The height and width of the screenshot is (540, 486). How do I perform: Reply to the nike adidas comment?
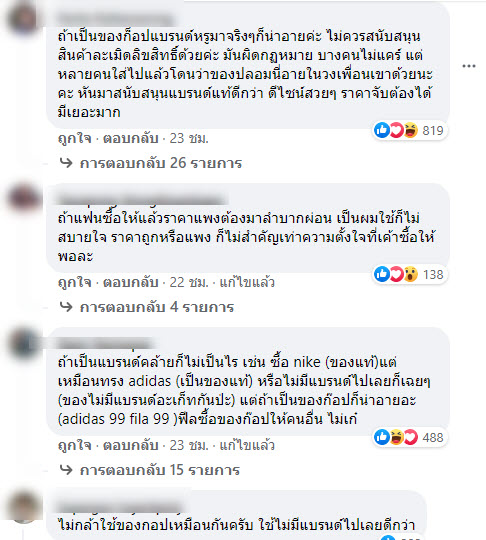pos(131,445)
